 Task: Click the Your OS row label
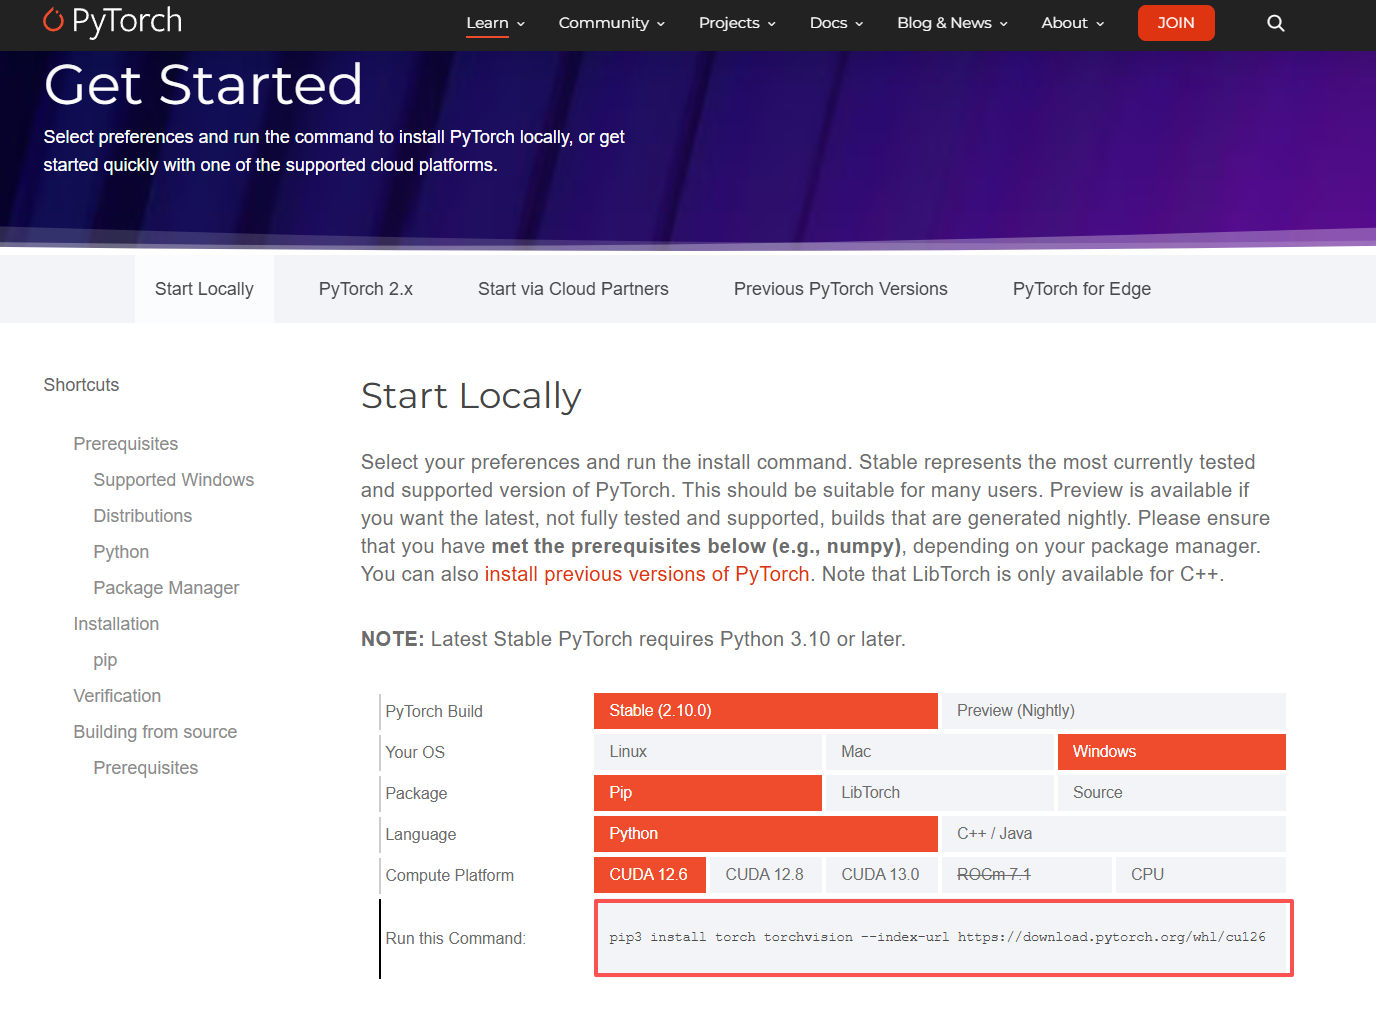pos(415,753)
